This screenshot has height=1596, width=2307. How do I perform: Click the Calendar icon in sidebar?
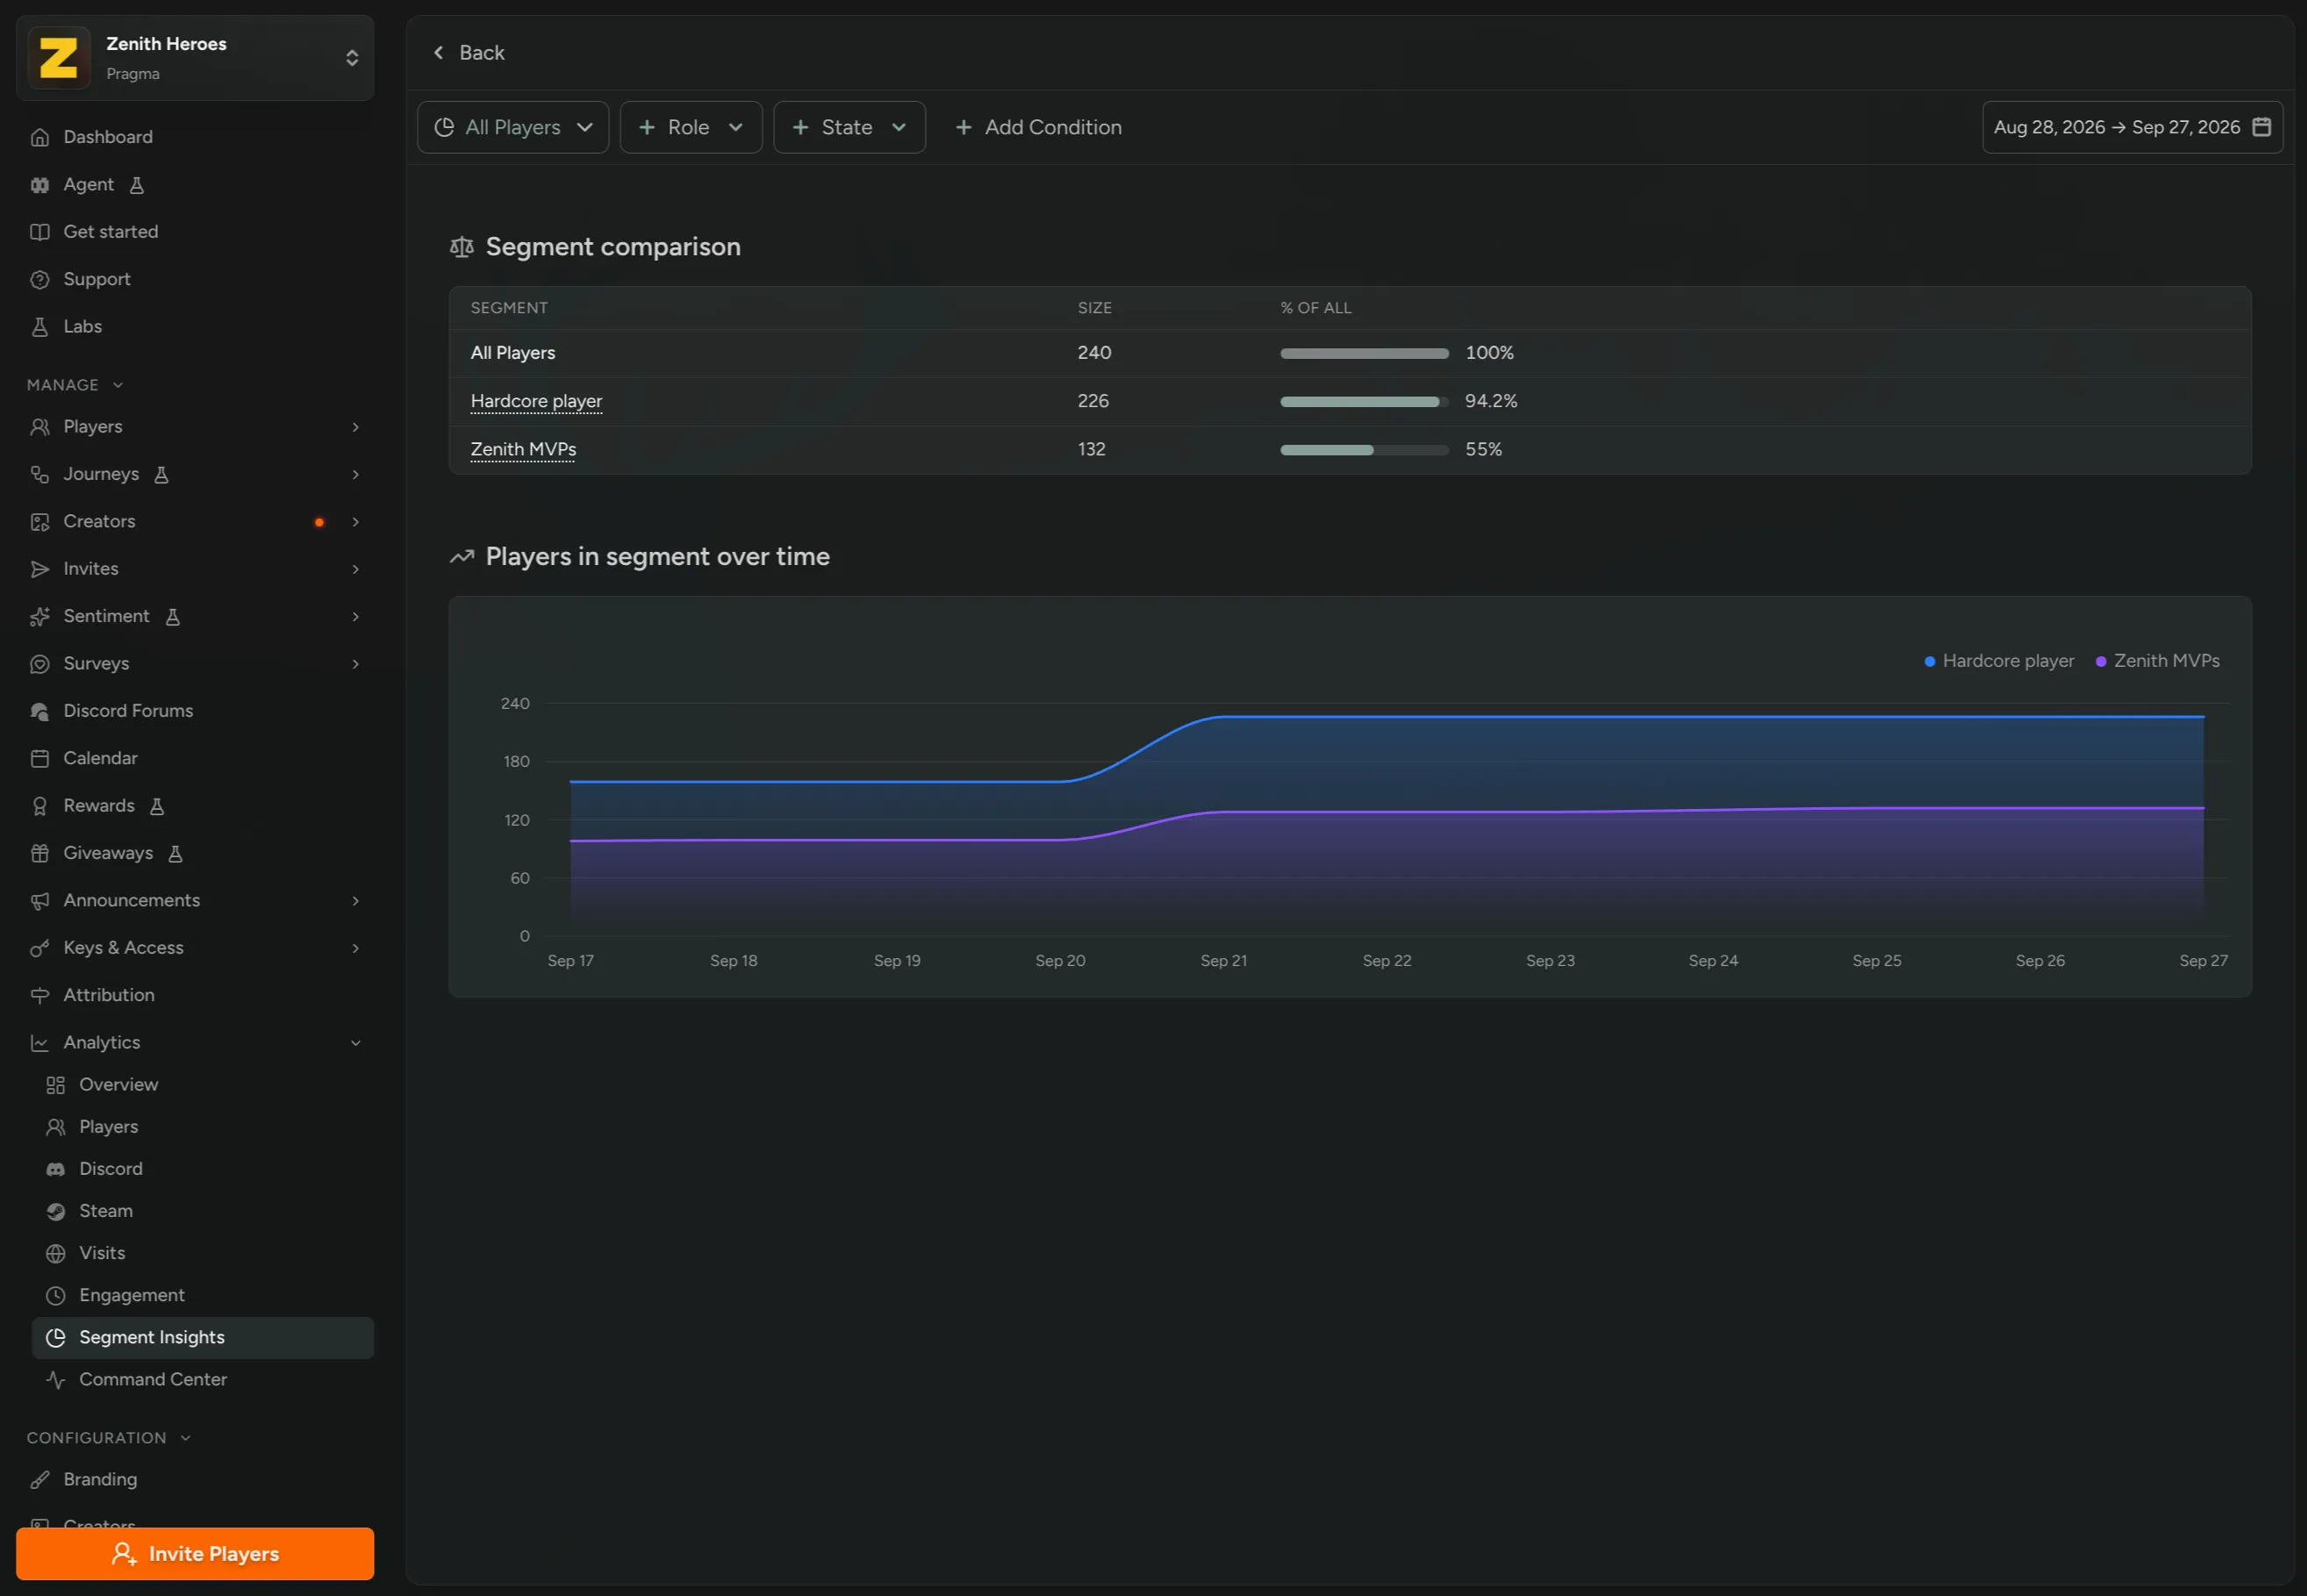coord(40,759)
